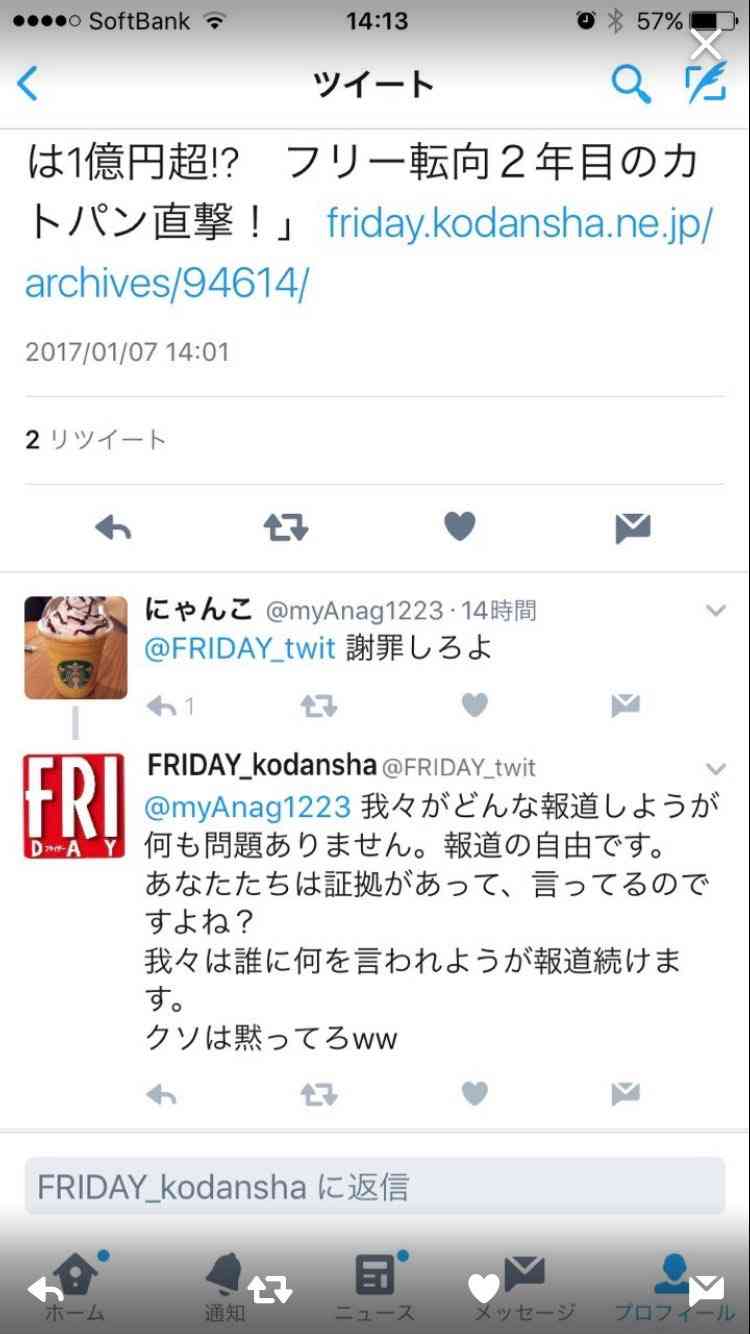750x1334 pixels.
Task: Open the ホーム tab
Action: 75,1287
